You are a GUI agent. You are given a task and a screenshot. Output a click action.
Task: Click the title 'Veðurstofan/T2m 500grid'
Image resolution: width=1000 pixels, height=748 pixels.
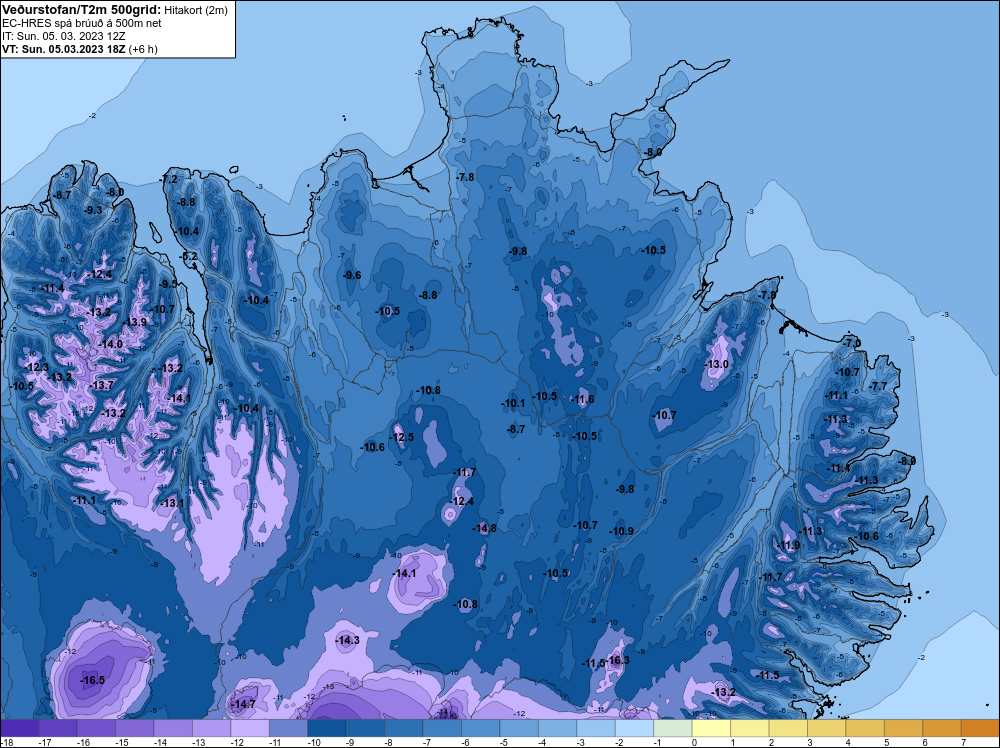(x=82, y=10)
